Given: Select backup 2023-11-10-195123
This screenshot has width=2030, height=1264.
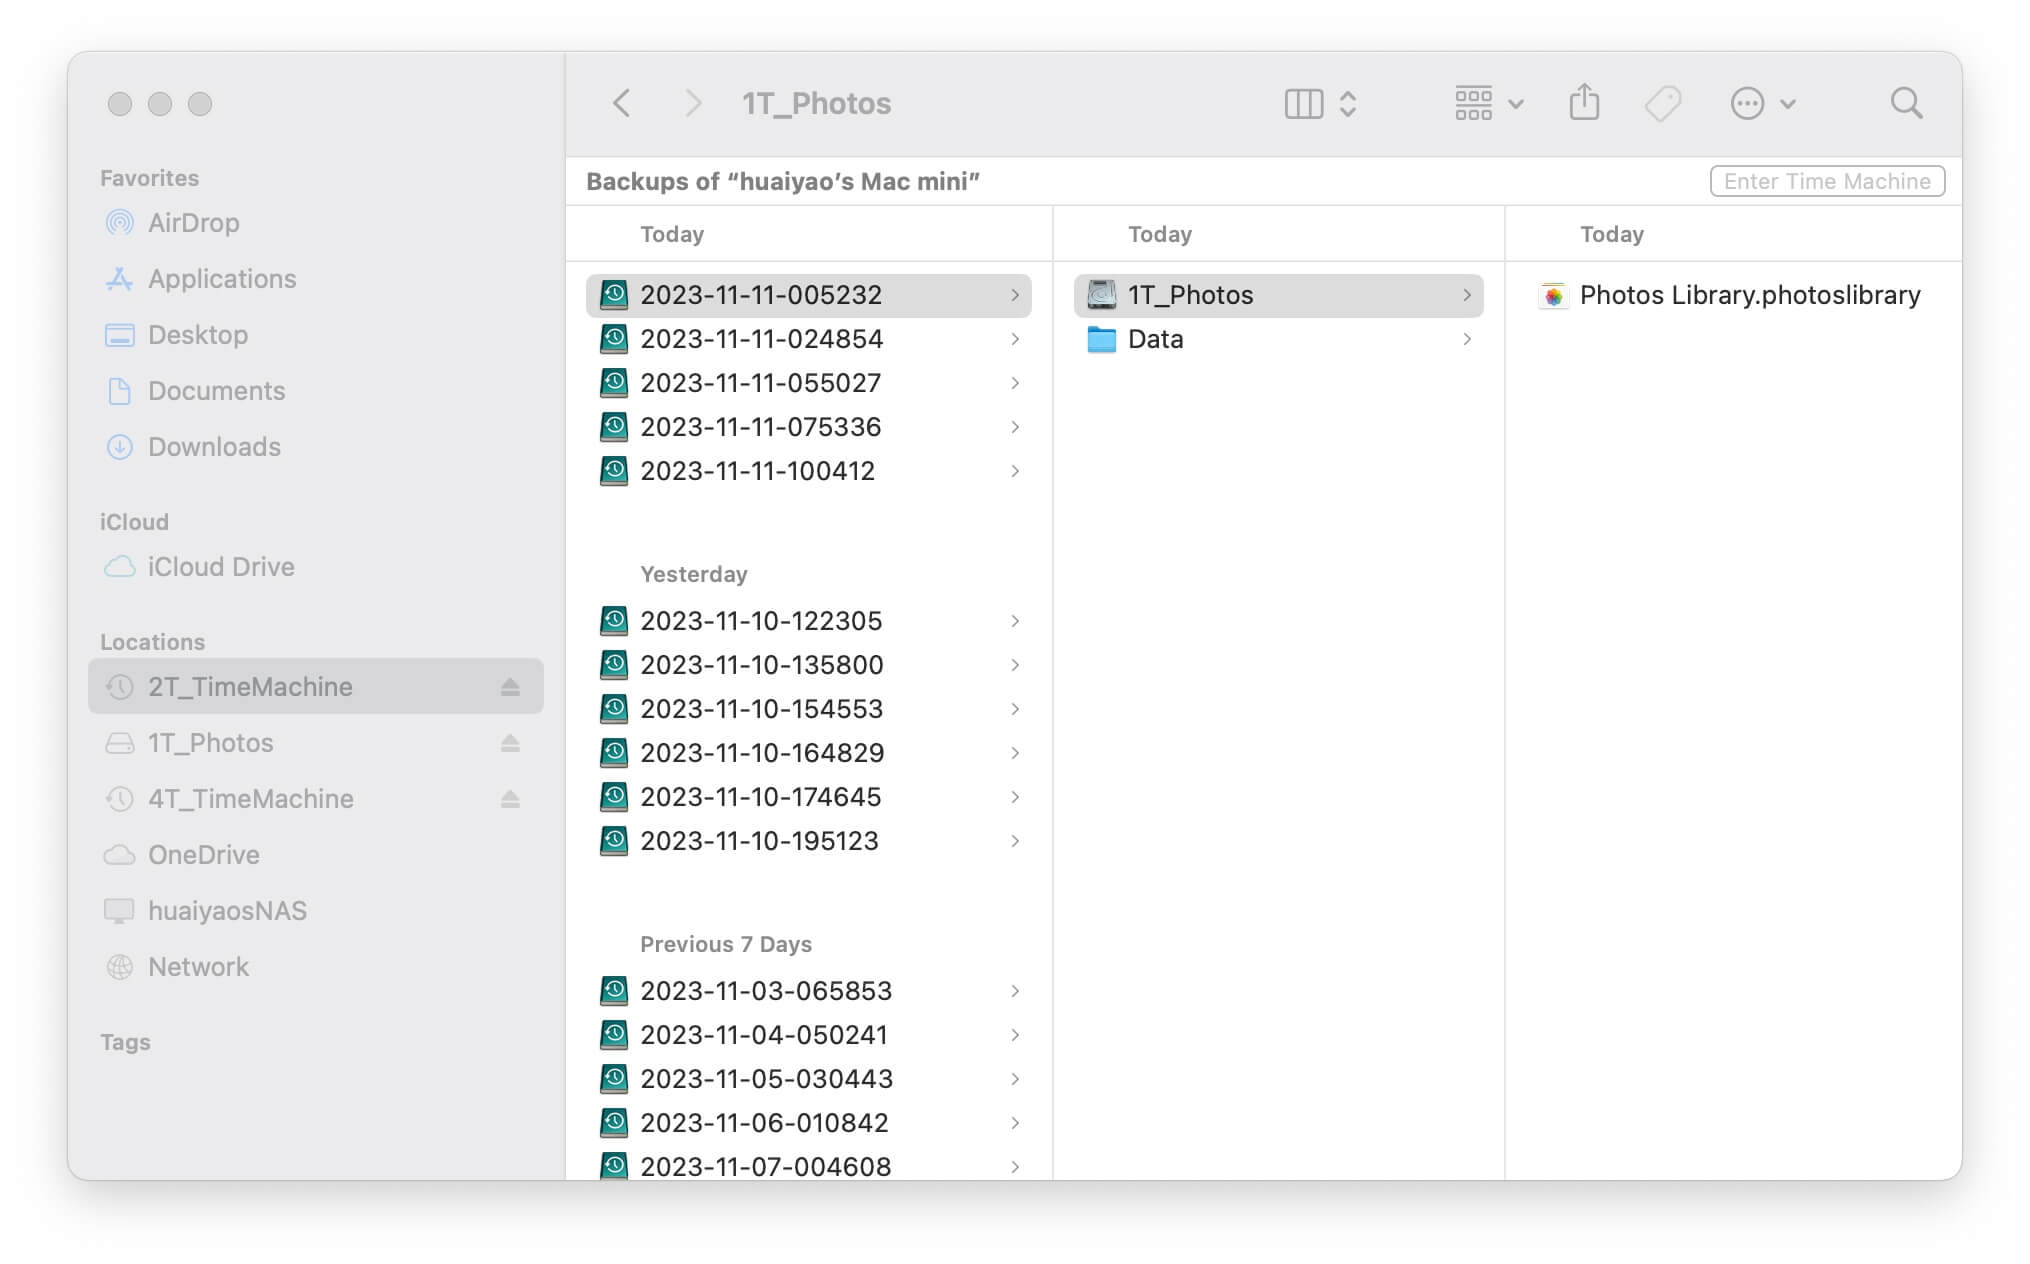Looking at the screenshot, I should pyautogui.click(x=808, y=841).
